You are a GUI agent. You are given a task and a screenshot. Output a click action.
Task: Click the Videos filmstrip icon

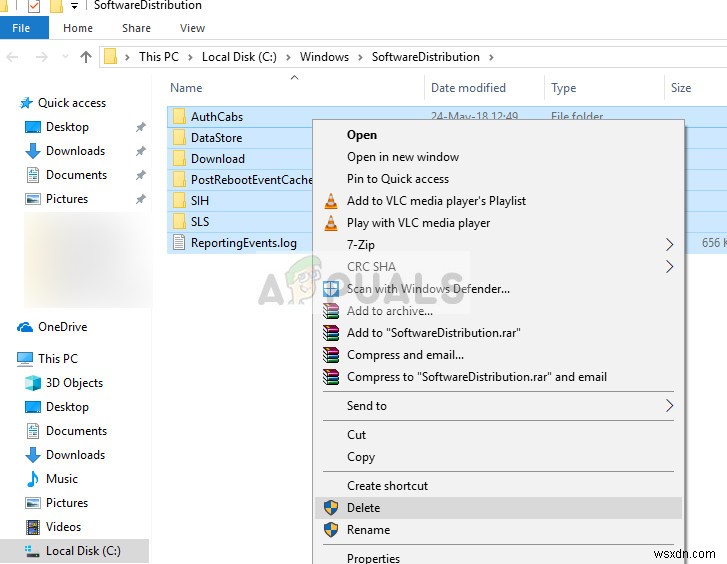(32, 527)
